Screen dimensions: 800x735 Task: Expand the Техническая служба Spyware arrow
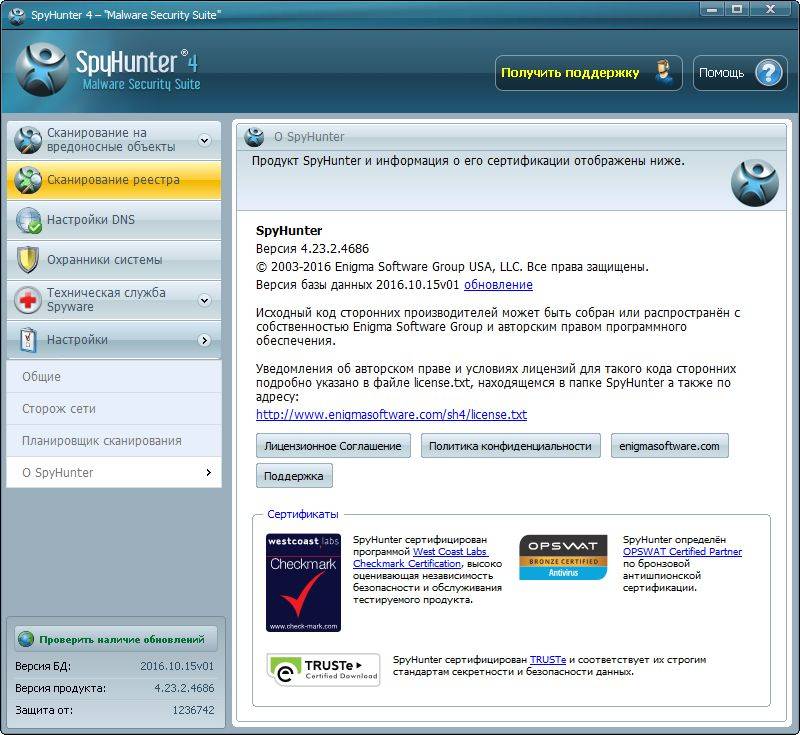205,300
